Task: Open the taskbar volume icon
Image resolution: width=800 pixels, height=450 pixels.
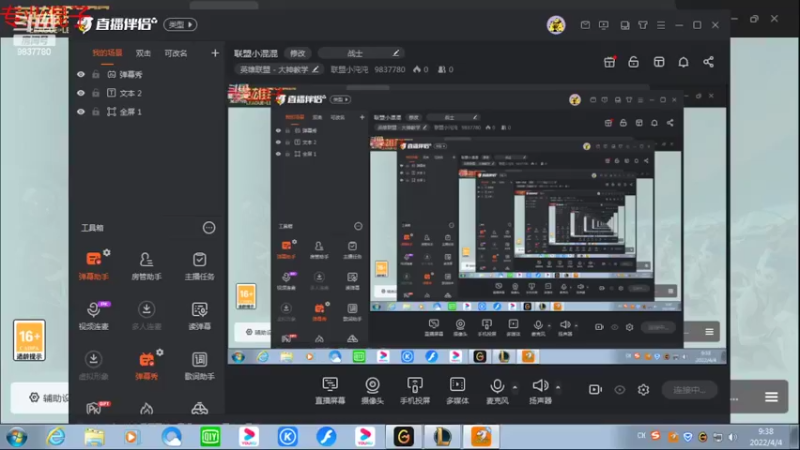Action: click(733, 437)
